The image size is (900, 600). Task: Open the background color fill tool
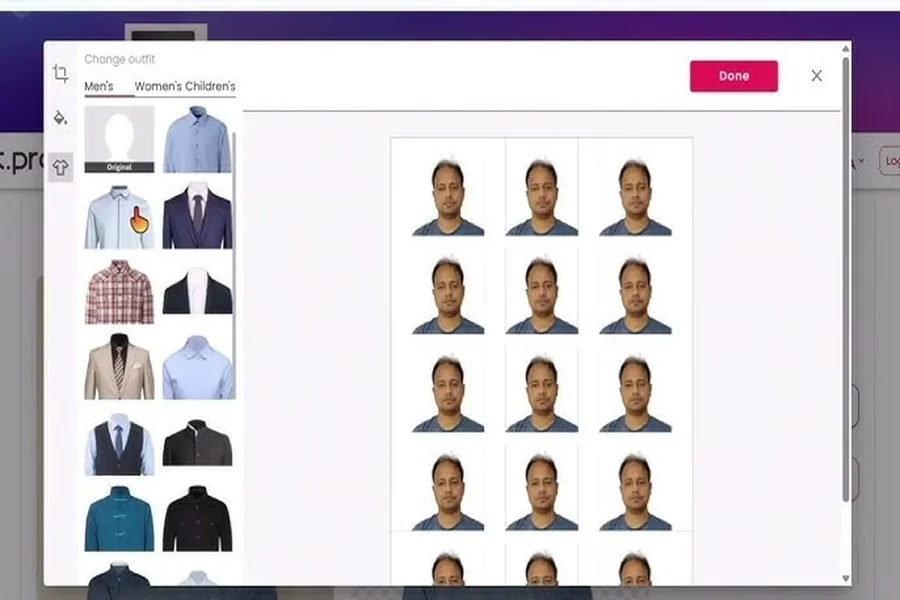click(62, 118)
